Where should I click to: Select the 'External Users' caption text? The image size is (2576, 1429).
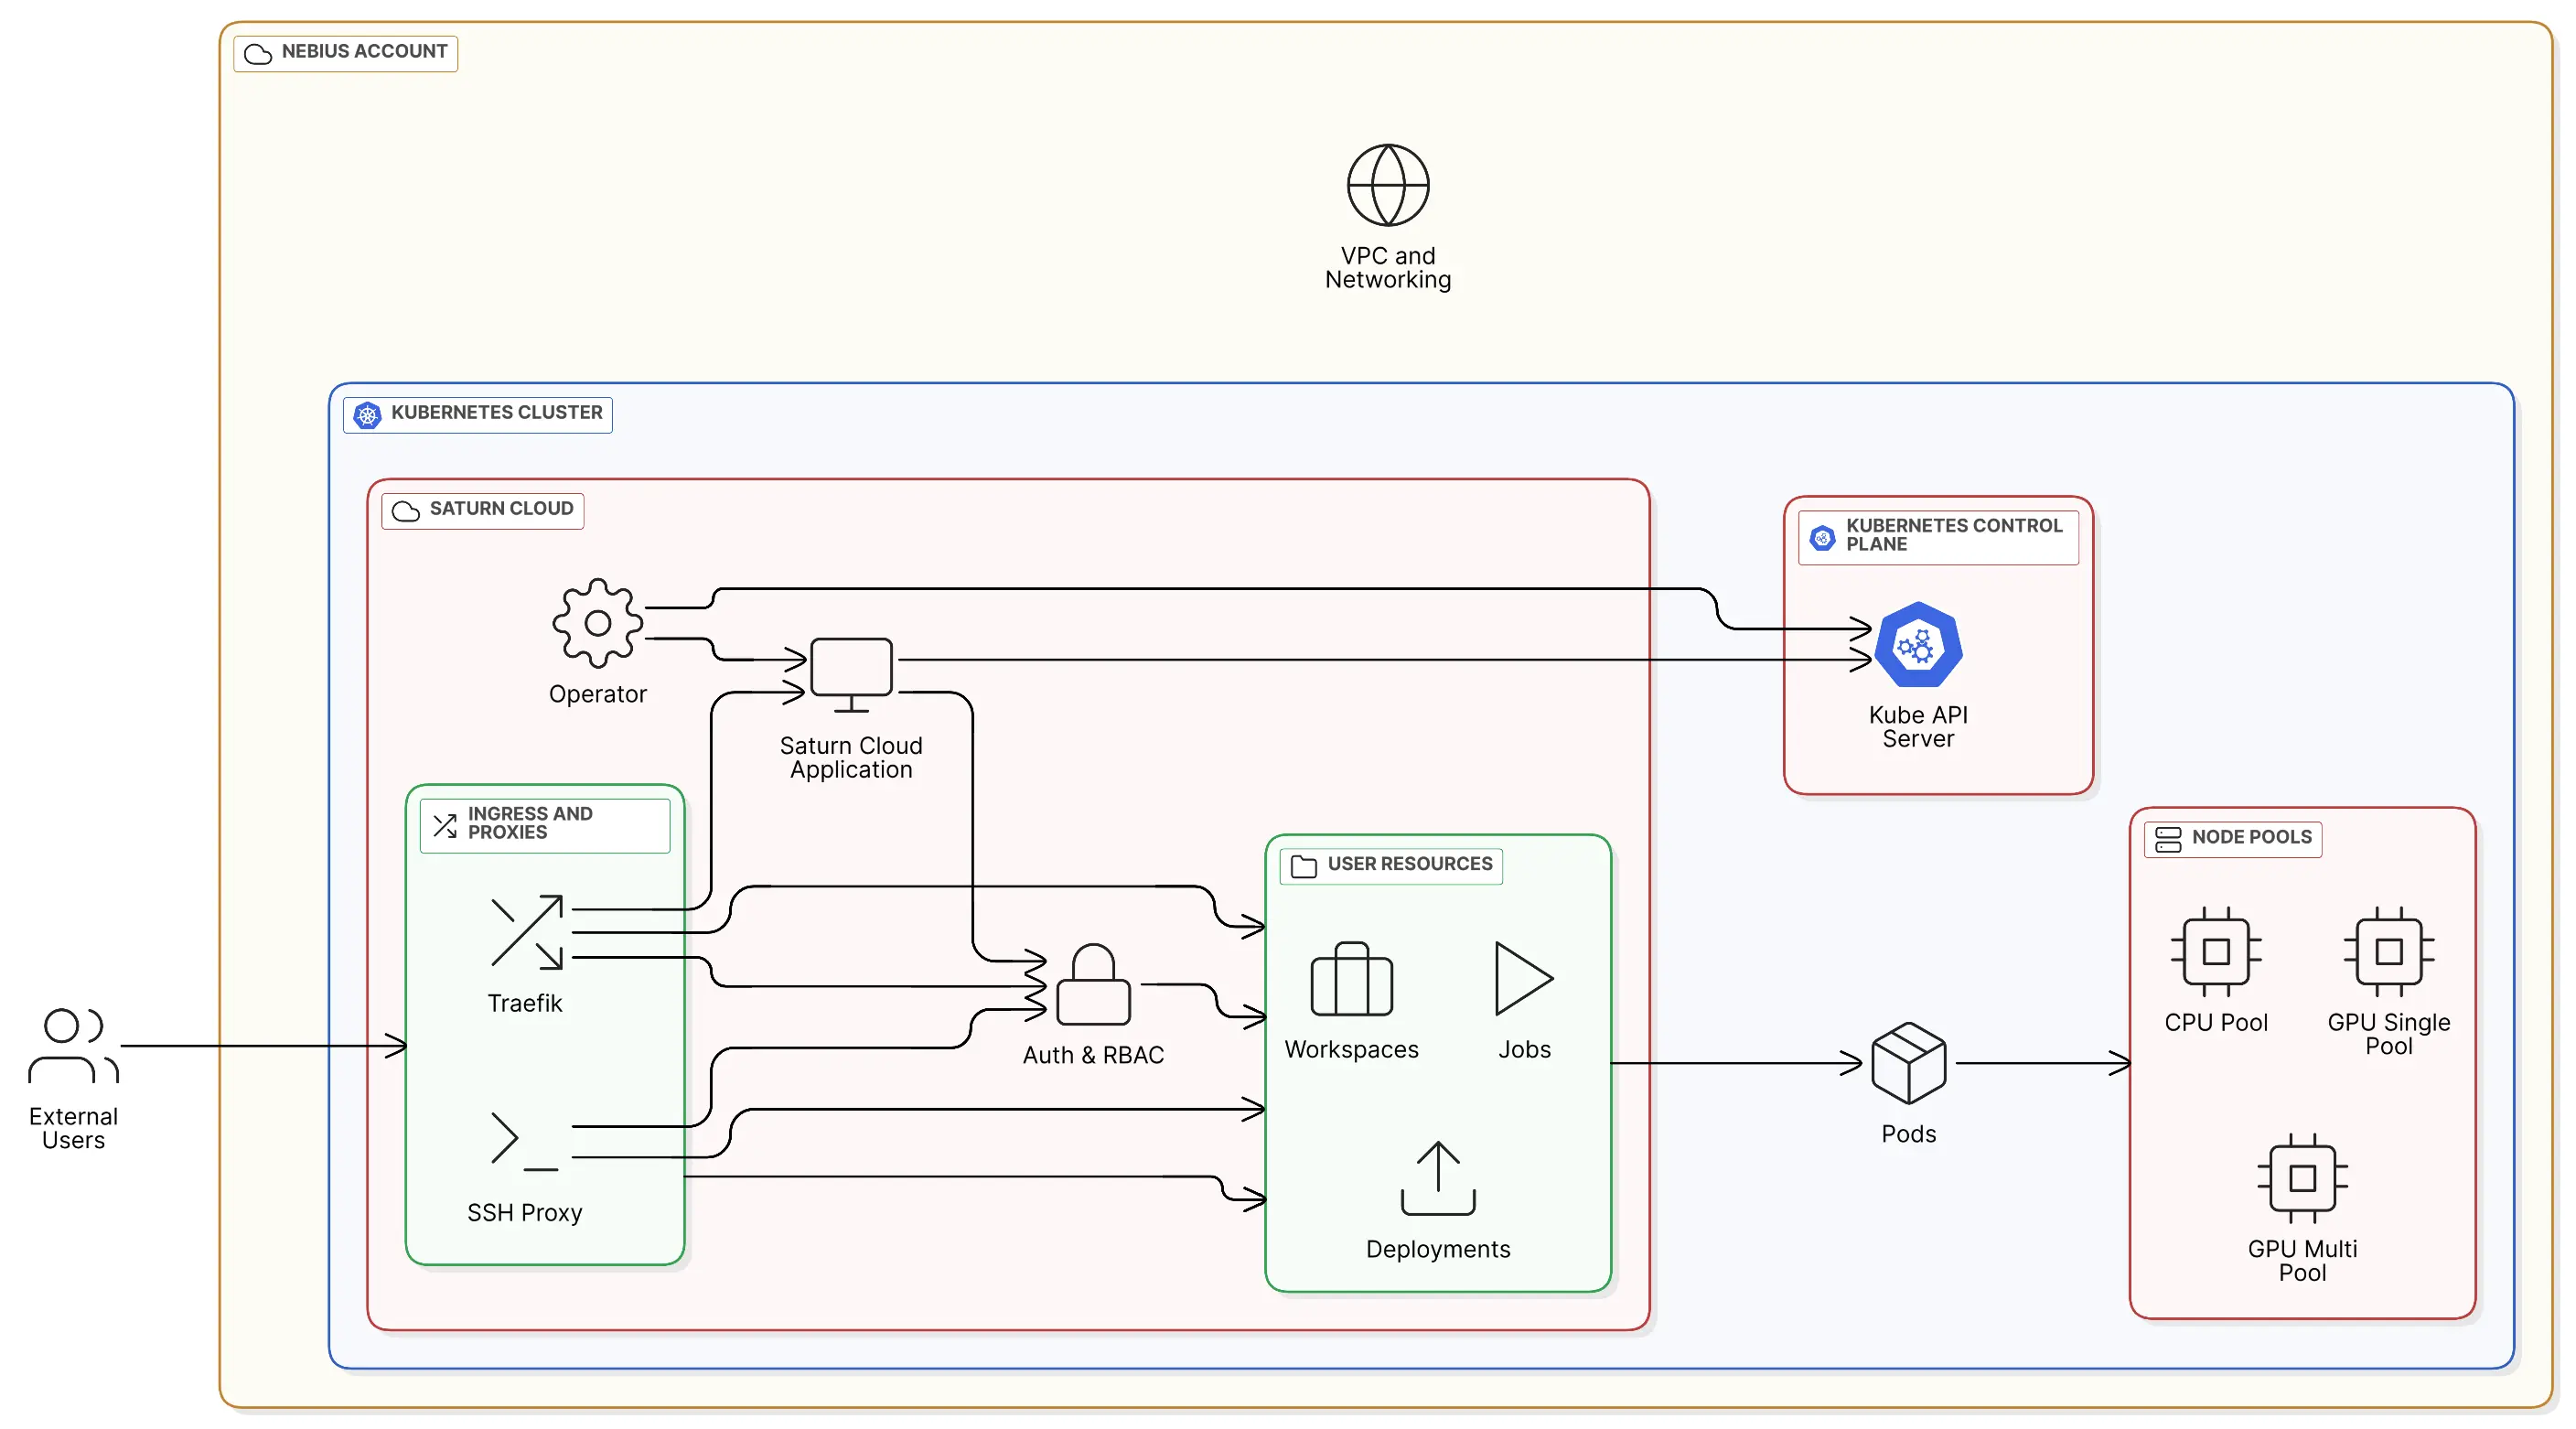pyautogui.click(x=73, y=1128)
